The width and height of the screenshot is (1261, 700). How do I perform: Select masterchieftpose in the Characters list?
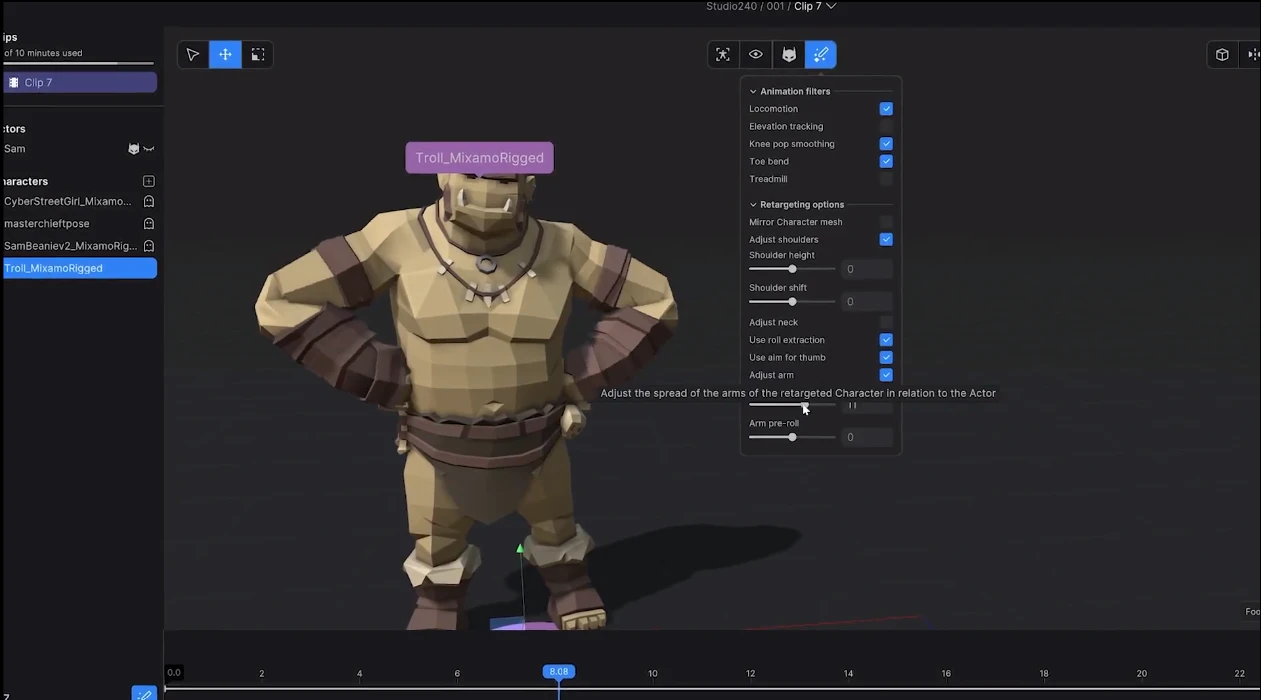click(60, 223)
